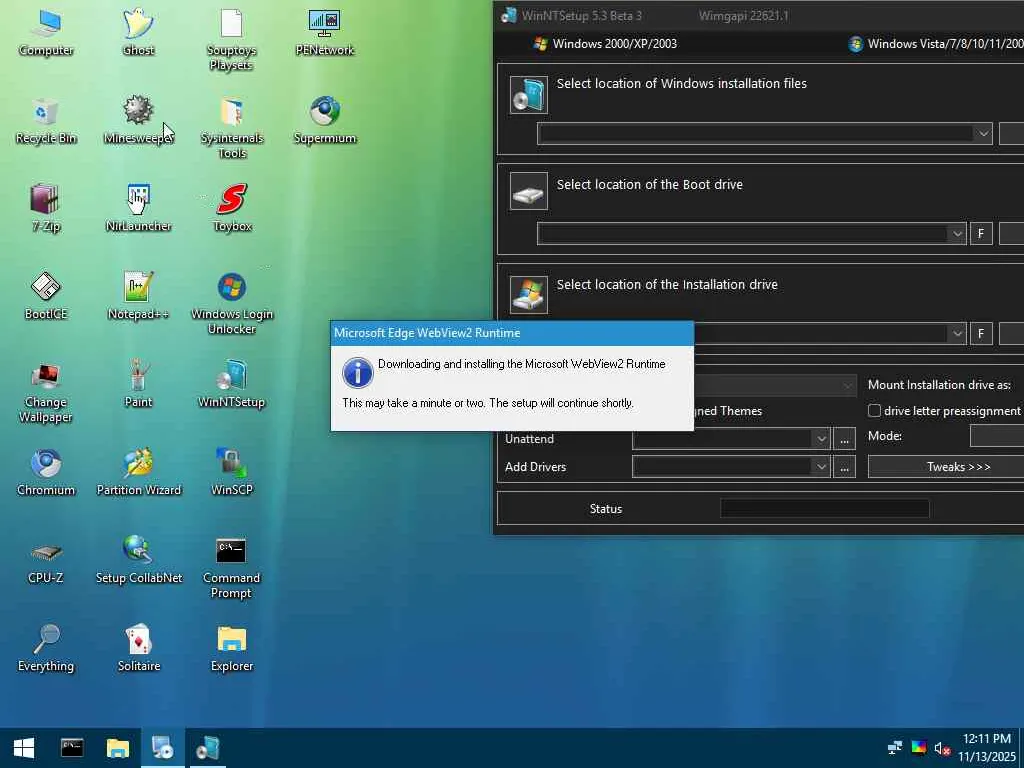1024x768 pixels.
Task: Open Paint from the desktop
Action: 138,385
